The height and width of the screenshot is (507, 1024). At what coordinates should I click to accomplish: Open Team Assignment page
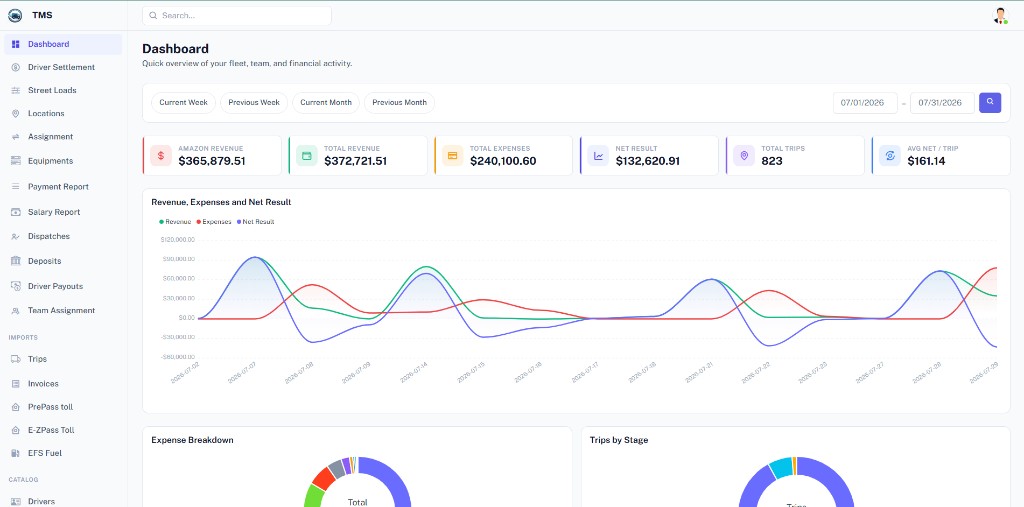63,311
